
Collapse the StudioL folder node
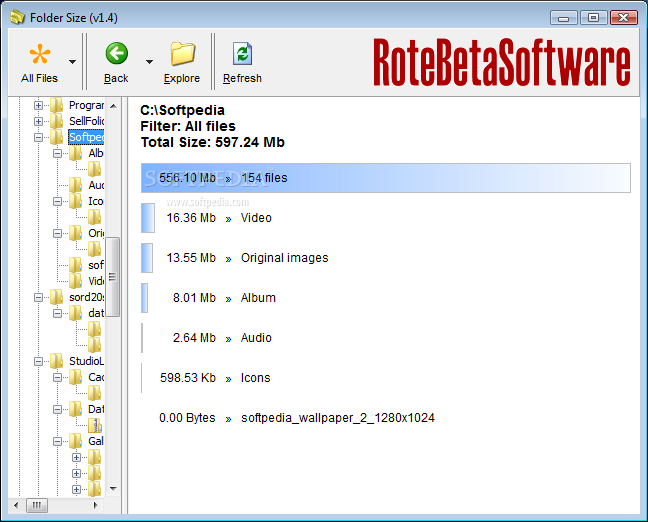pyautogui.click(x=38, y=361)
